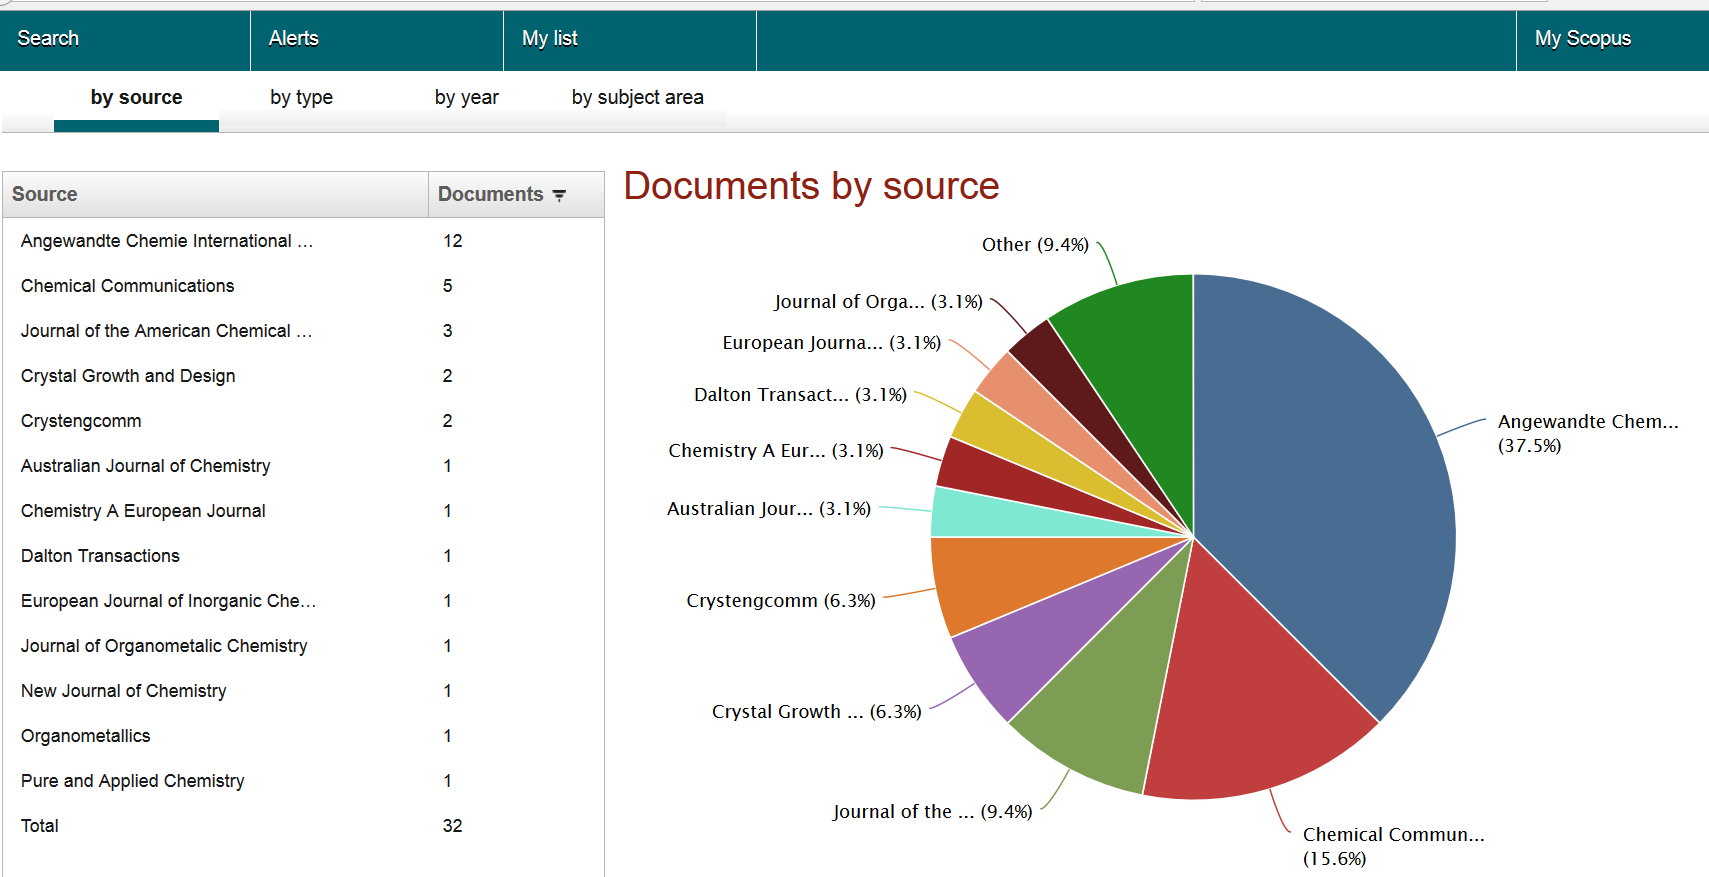Select Journal of Organometallic Chemistry row

pos(303,646)
